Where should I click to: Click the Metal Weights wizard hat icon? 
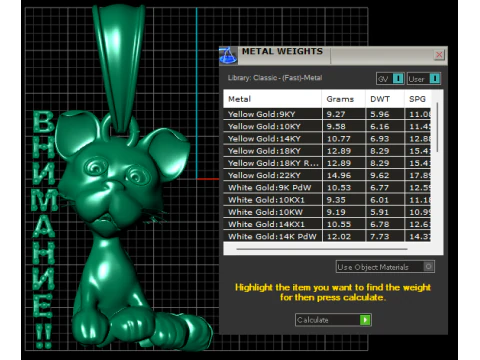point(228,55)
